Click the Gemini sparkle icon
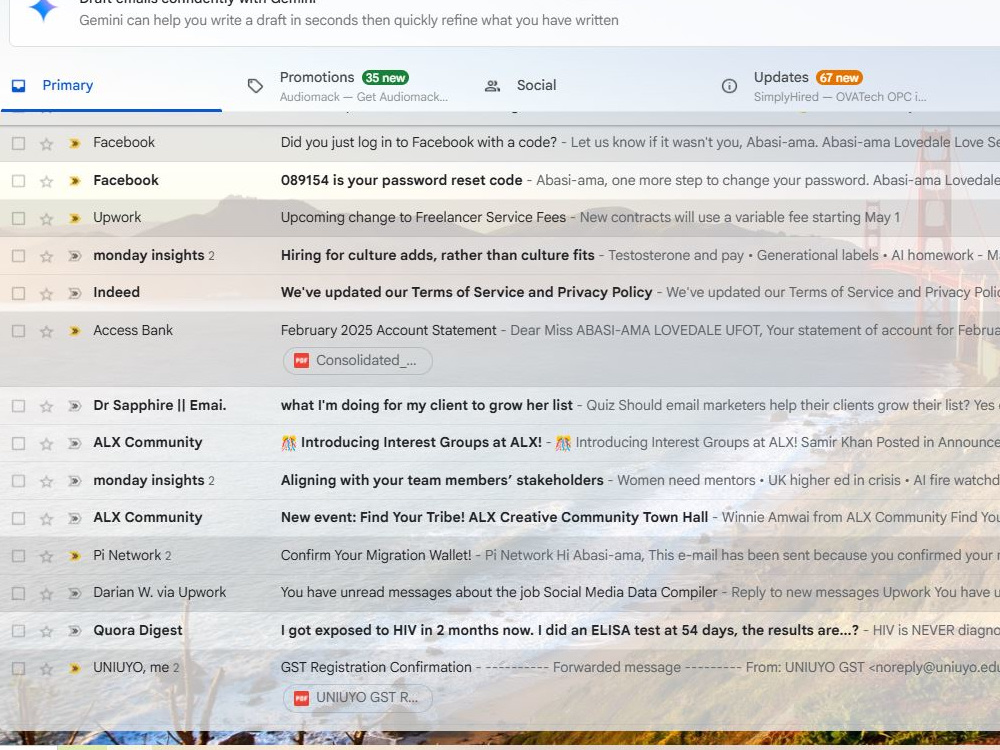Image resolution: width=1000 pixels, height=750 pixels. pos(43,9)
